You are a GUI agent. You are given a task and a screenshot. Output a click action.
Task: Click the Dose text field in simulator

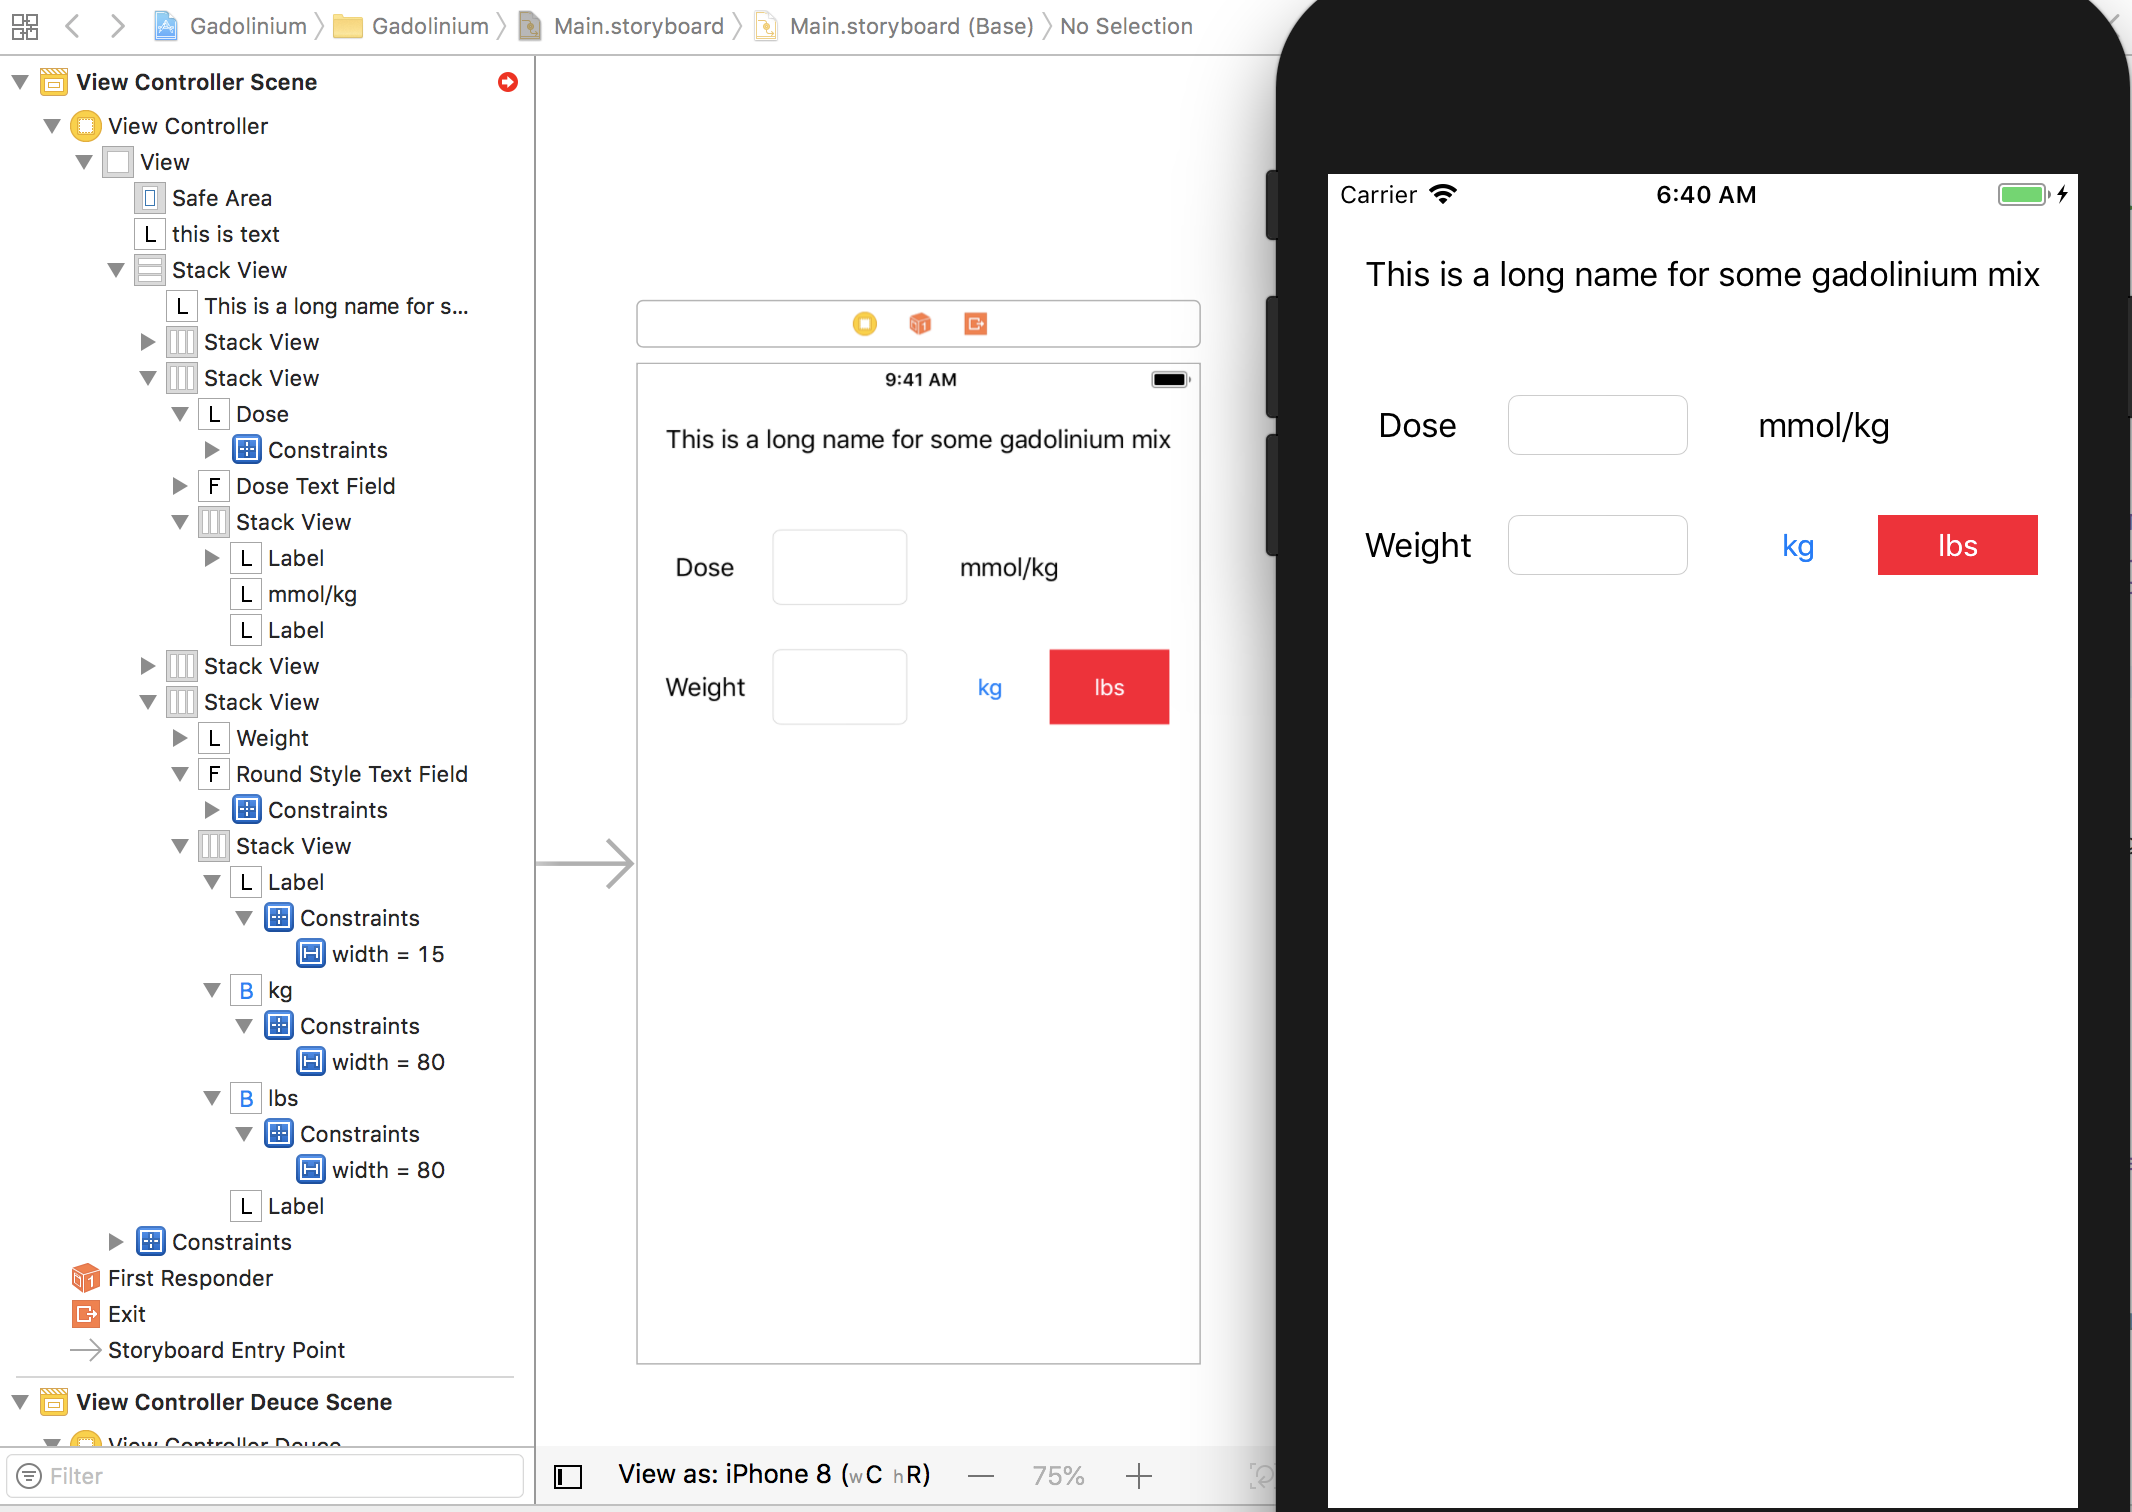click(x=1597, y=425)
